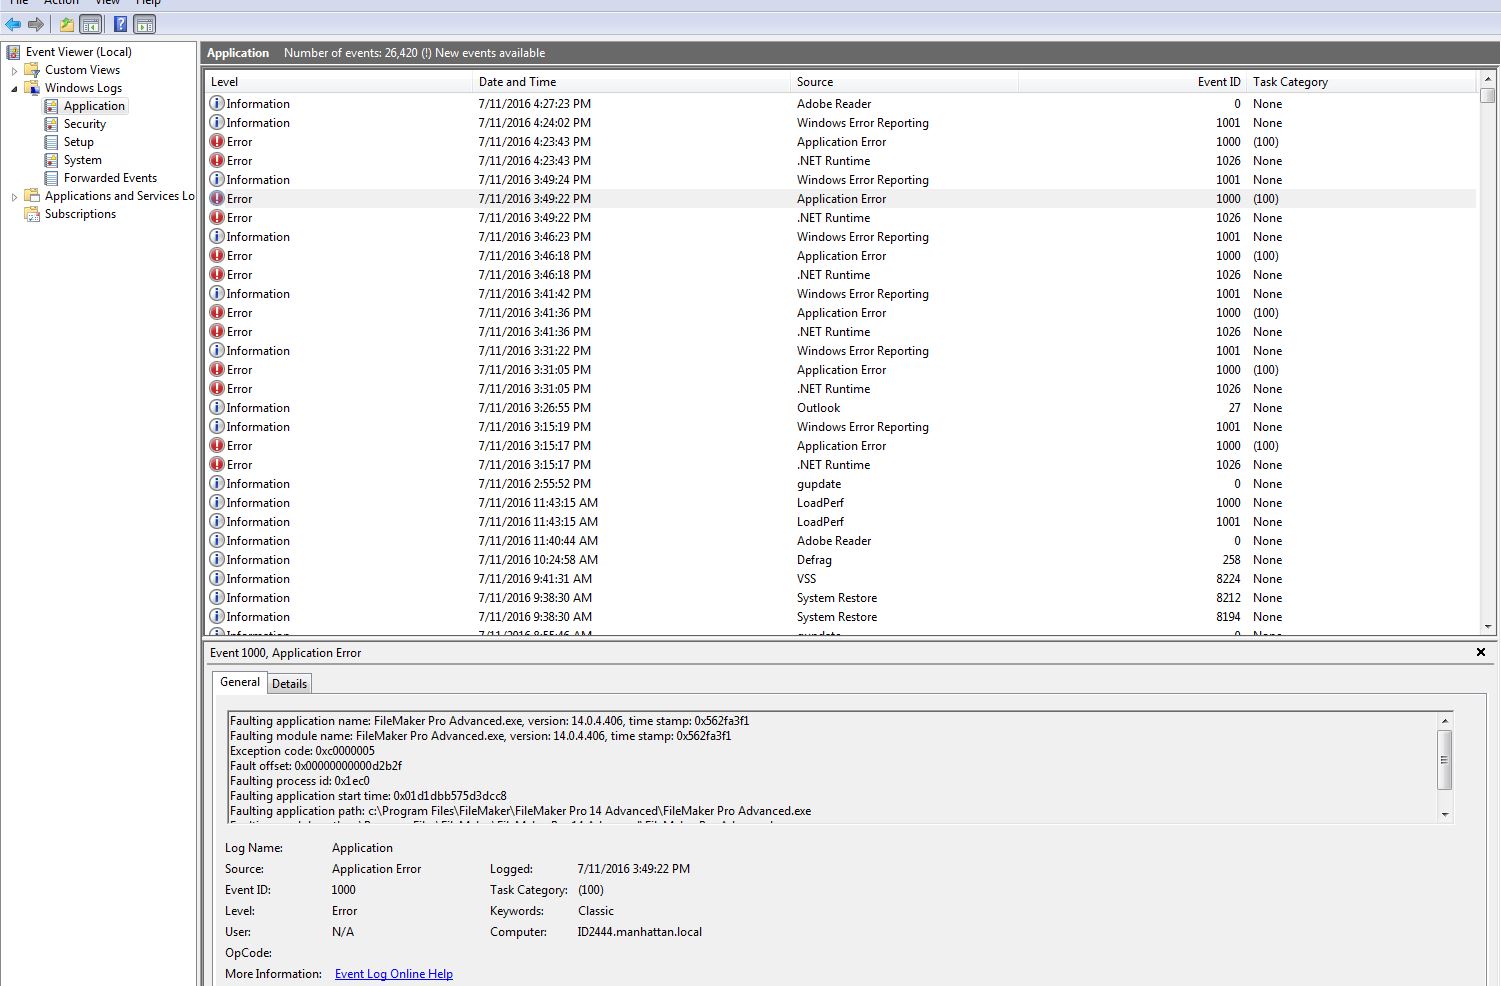The height and width of the screenshot is (986, 1501).
Task: Open the System log
Action: click(83, 160)
